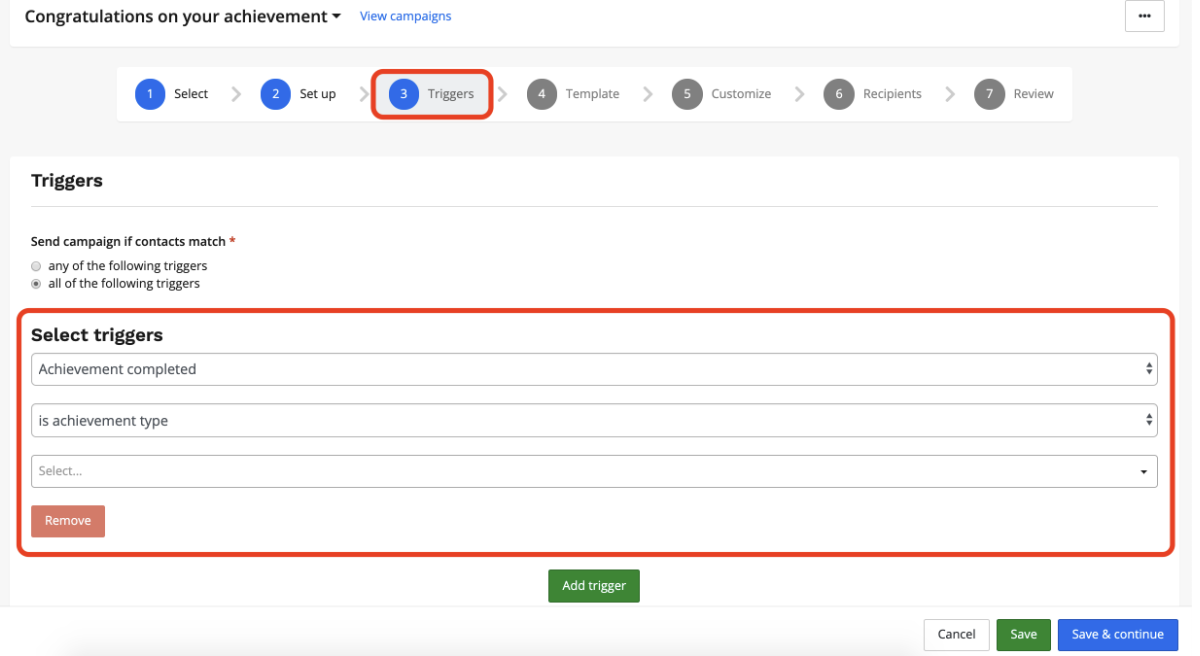1200x656 pixels.
Task: Select 'any of the following triggers' radio
Action: coord(37,266)
